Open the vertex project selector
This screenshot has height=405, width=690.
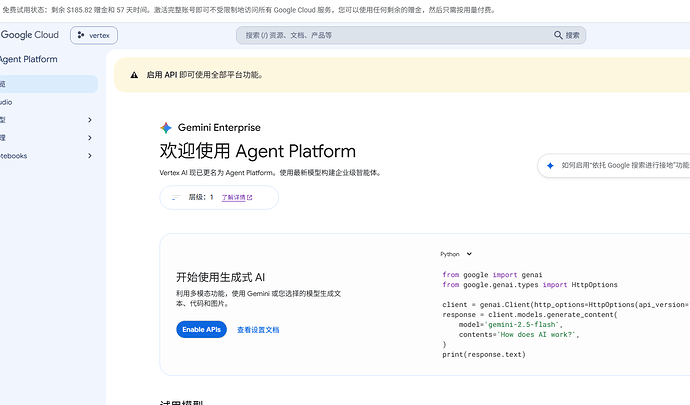pyautogui.click(x=94, y=35)
